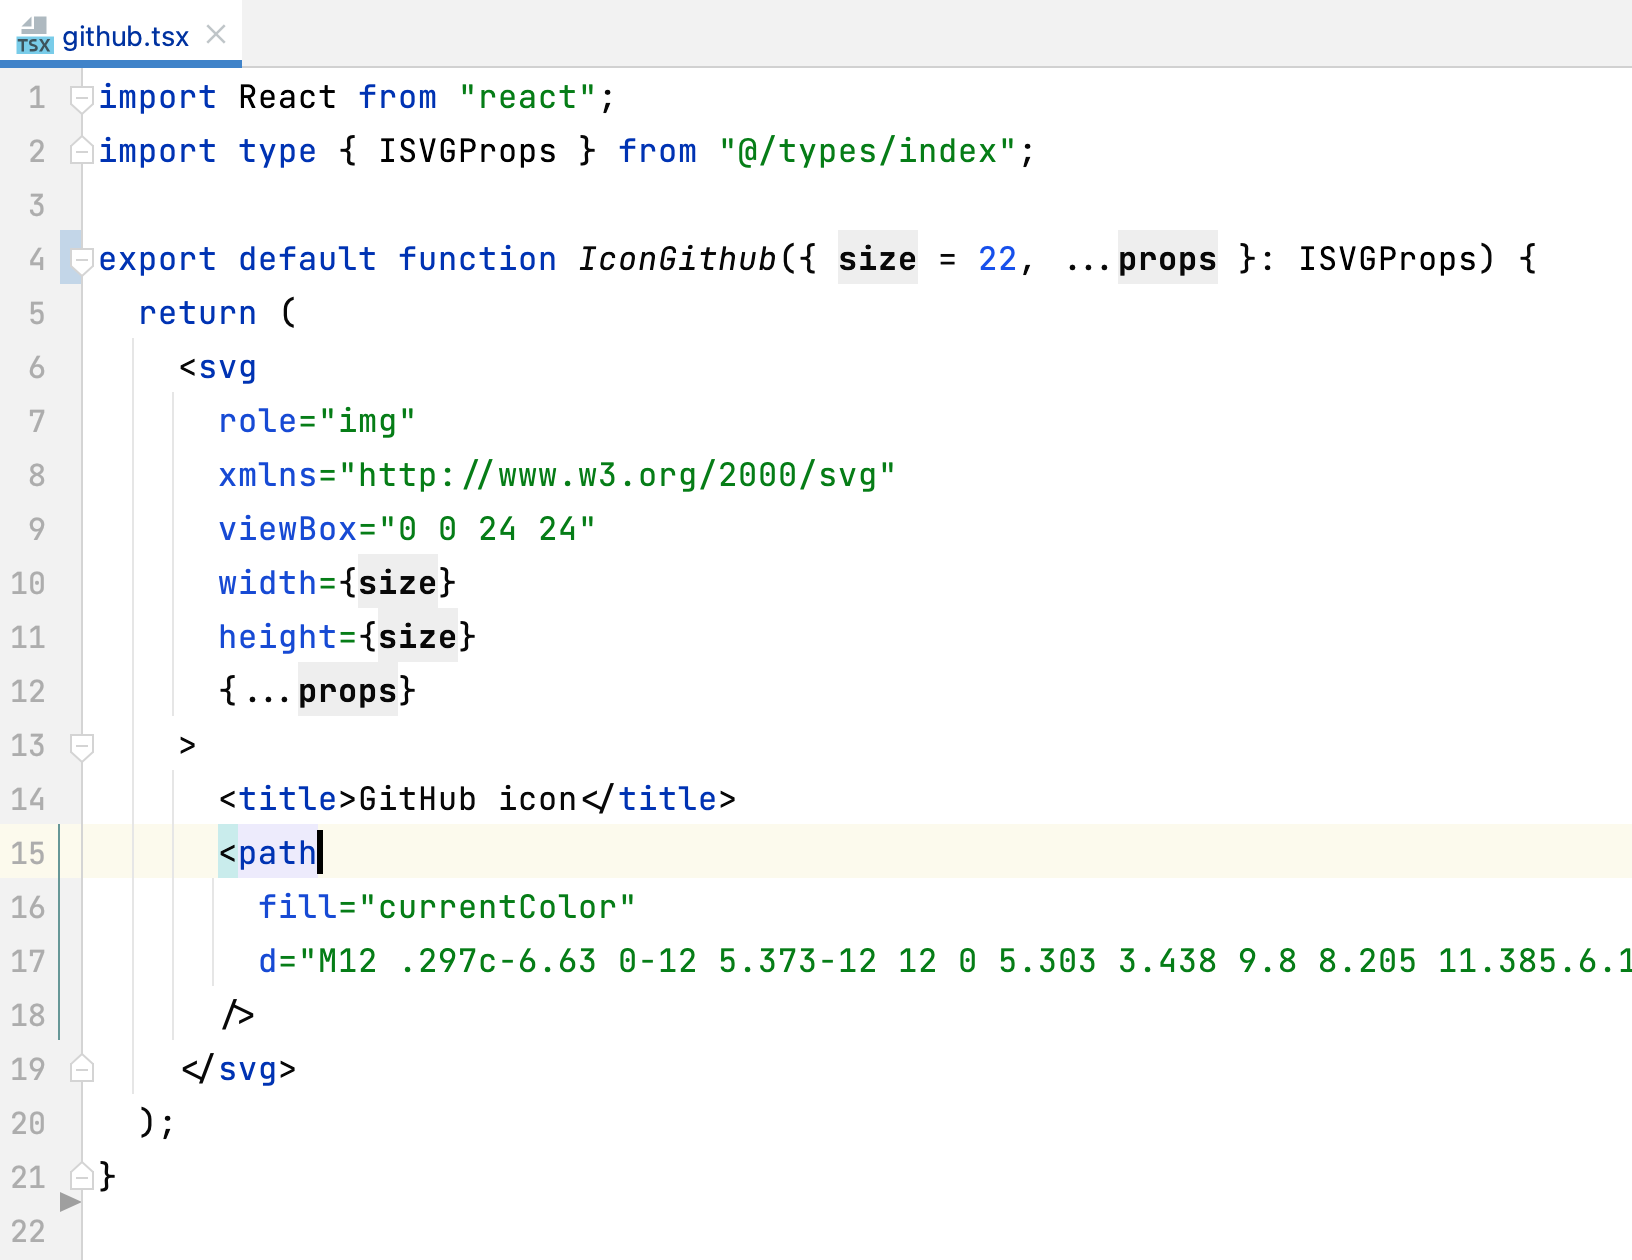Image resolution: width=1632 pixels, height=1260 pixels.
Task: Collapse the import statement fold on line 1
Action: 82,96
